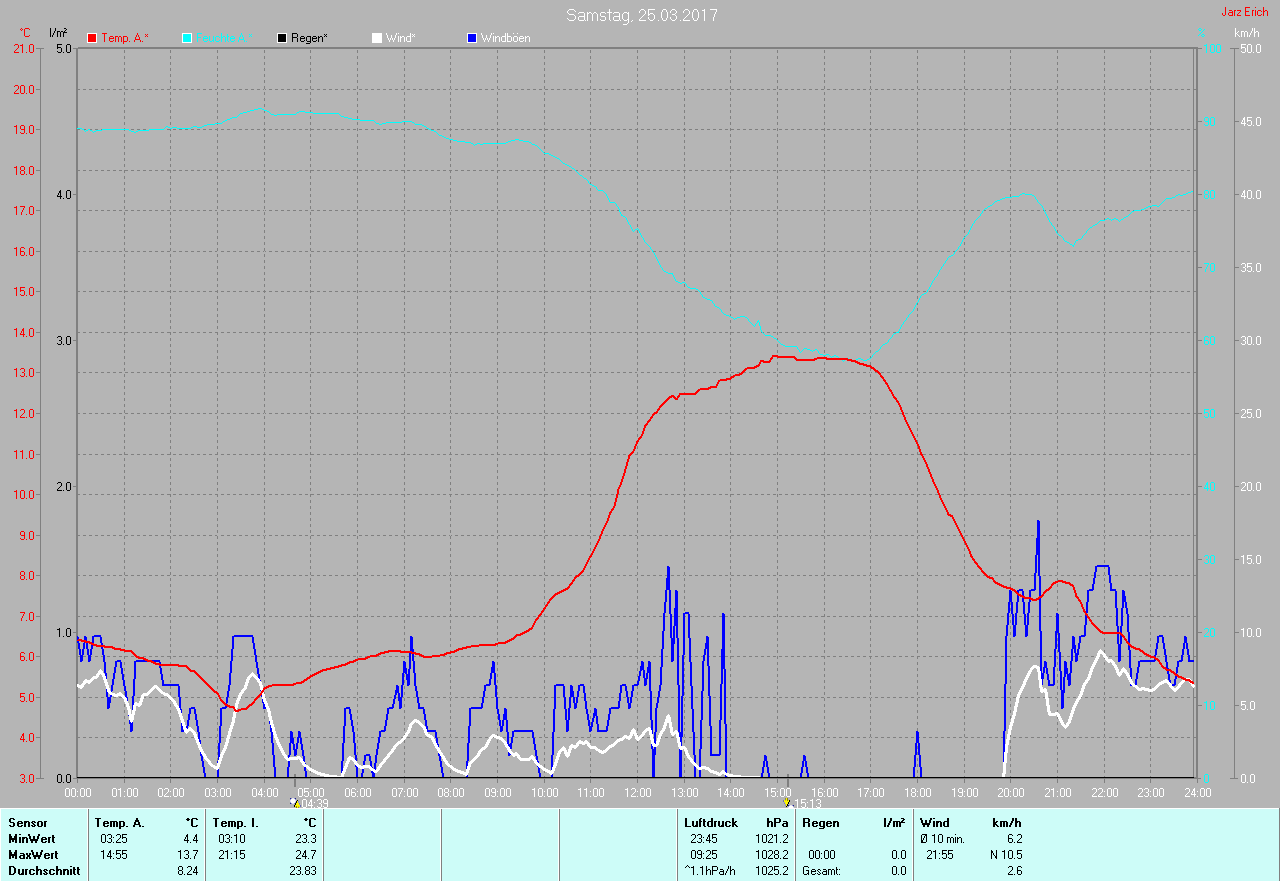Viewport: 1280px width, 881px height.
Task: Select the Temp. A. legend label
Action: click(124, 38)
